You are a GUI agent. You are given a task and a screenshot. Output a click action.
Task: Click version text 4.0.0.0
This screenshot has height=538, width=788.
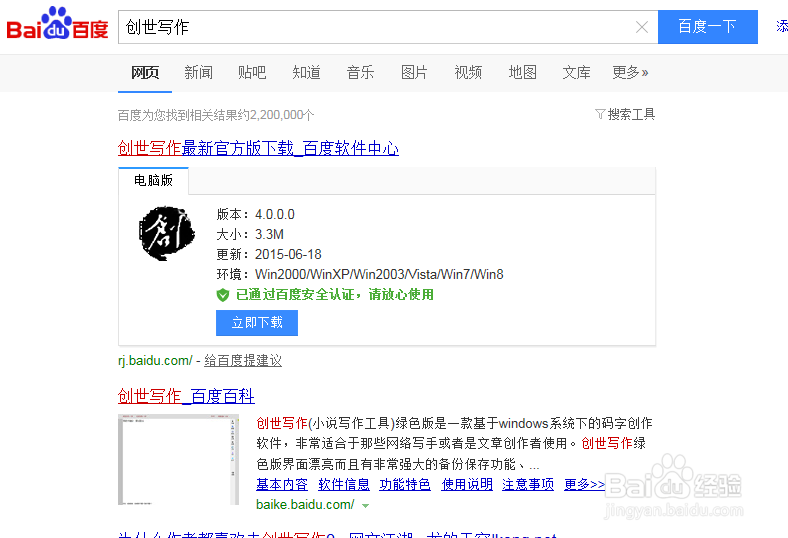(x=275, y=214)
